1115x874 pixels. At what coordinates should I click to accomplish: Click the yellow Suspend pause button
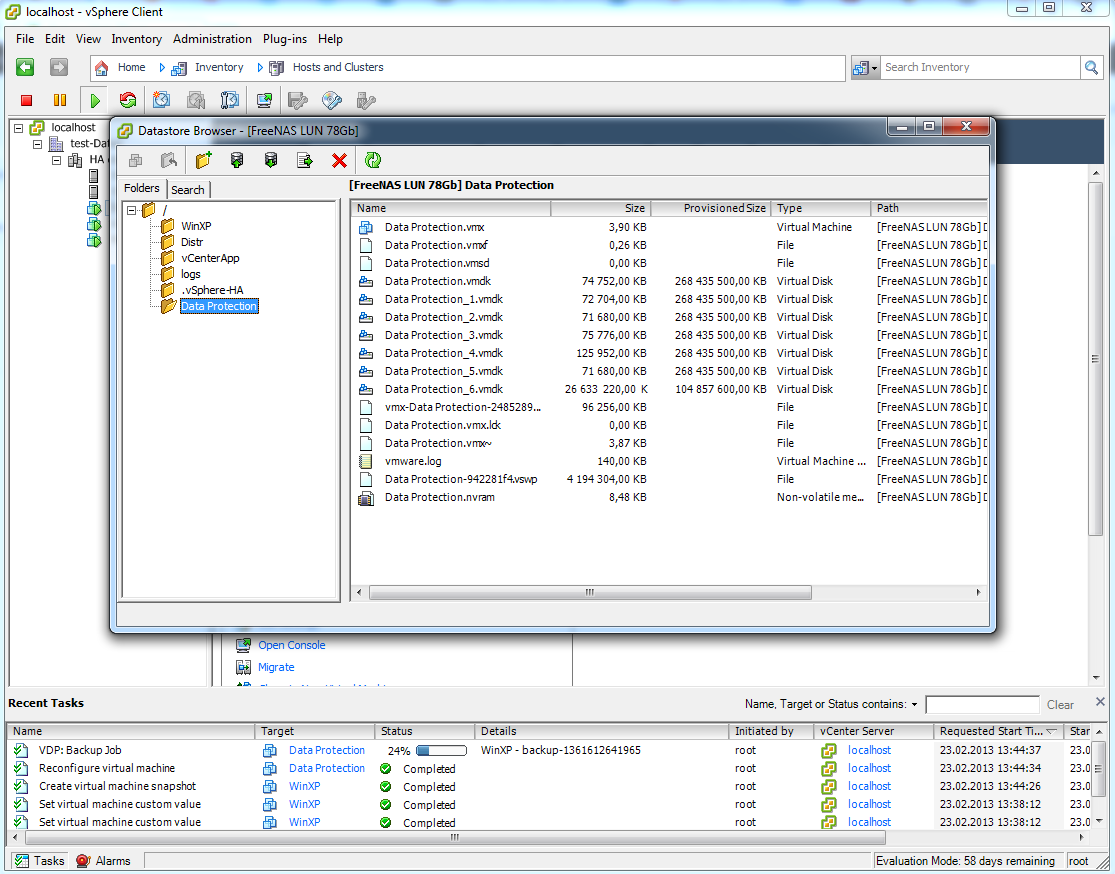point(60,100)
